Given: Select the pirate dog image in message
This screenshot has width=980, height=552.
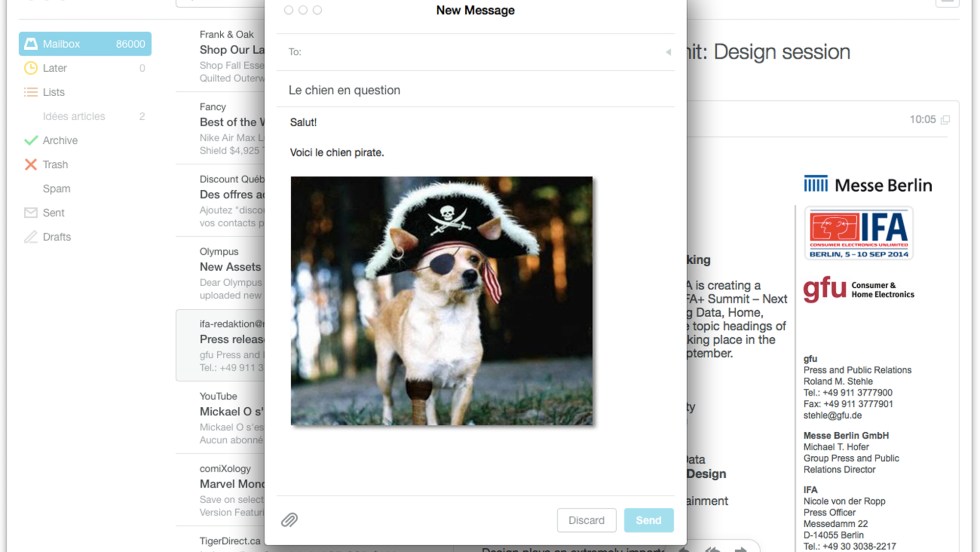Looking at the screenshot, I should pos(441,301).
